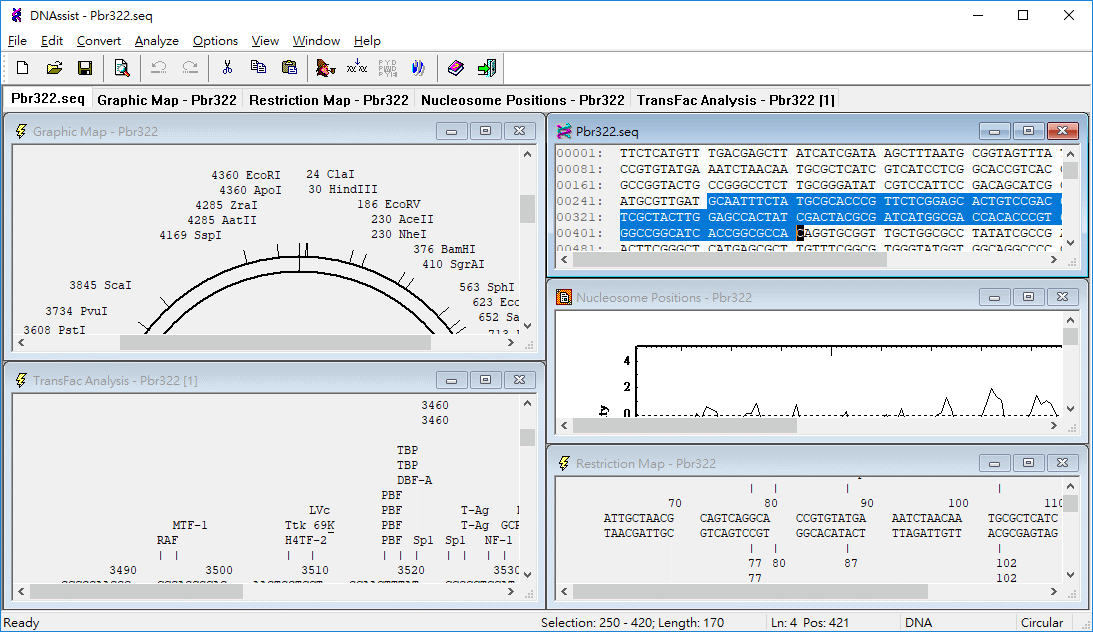Switch to the Nucleosome Positions - Pbr322 tab

(522, 100)
